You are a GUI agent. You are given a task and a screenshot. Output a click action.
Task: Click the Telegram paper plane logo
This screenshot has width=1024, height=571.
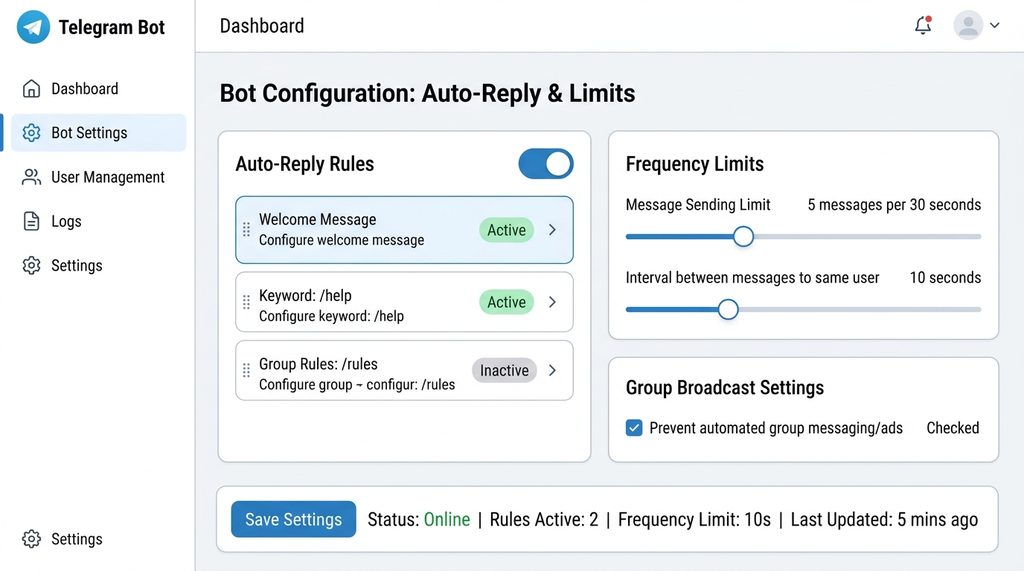33,27
